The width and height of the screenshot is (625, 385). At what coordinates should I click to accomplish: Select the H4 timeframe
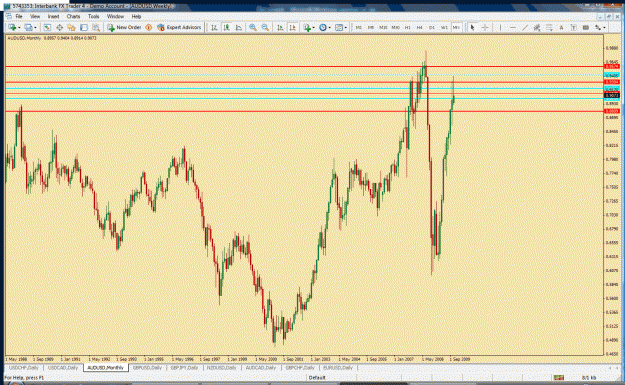419,28
